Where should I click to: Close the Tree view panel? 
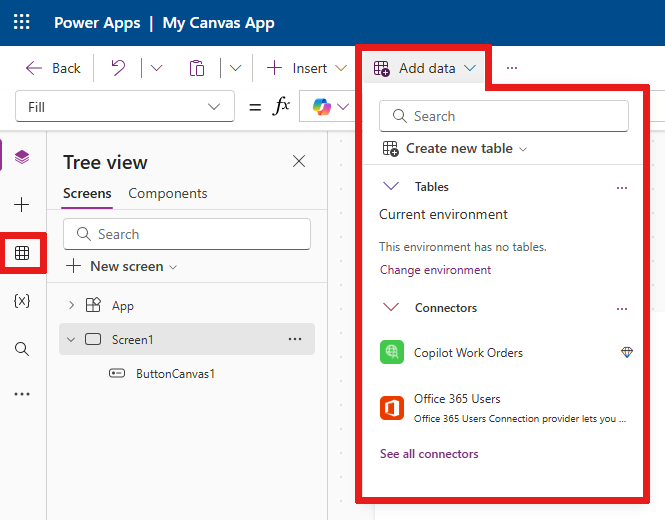click(x=299, y=161)
